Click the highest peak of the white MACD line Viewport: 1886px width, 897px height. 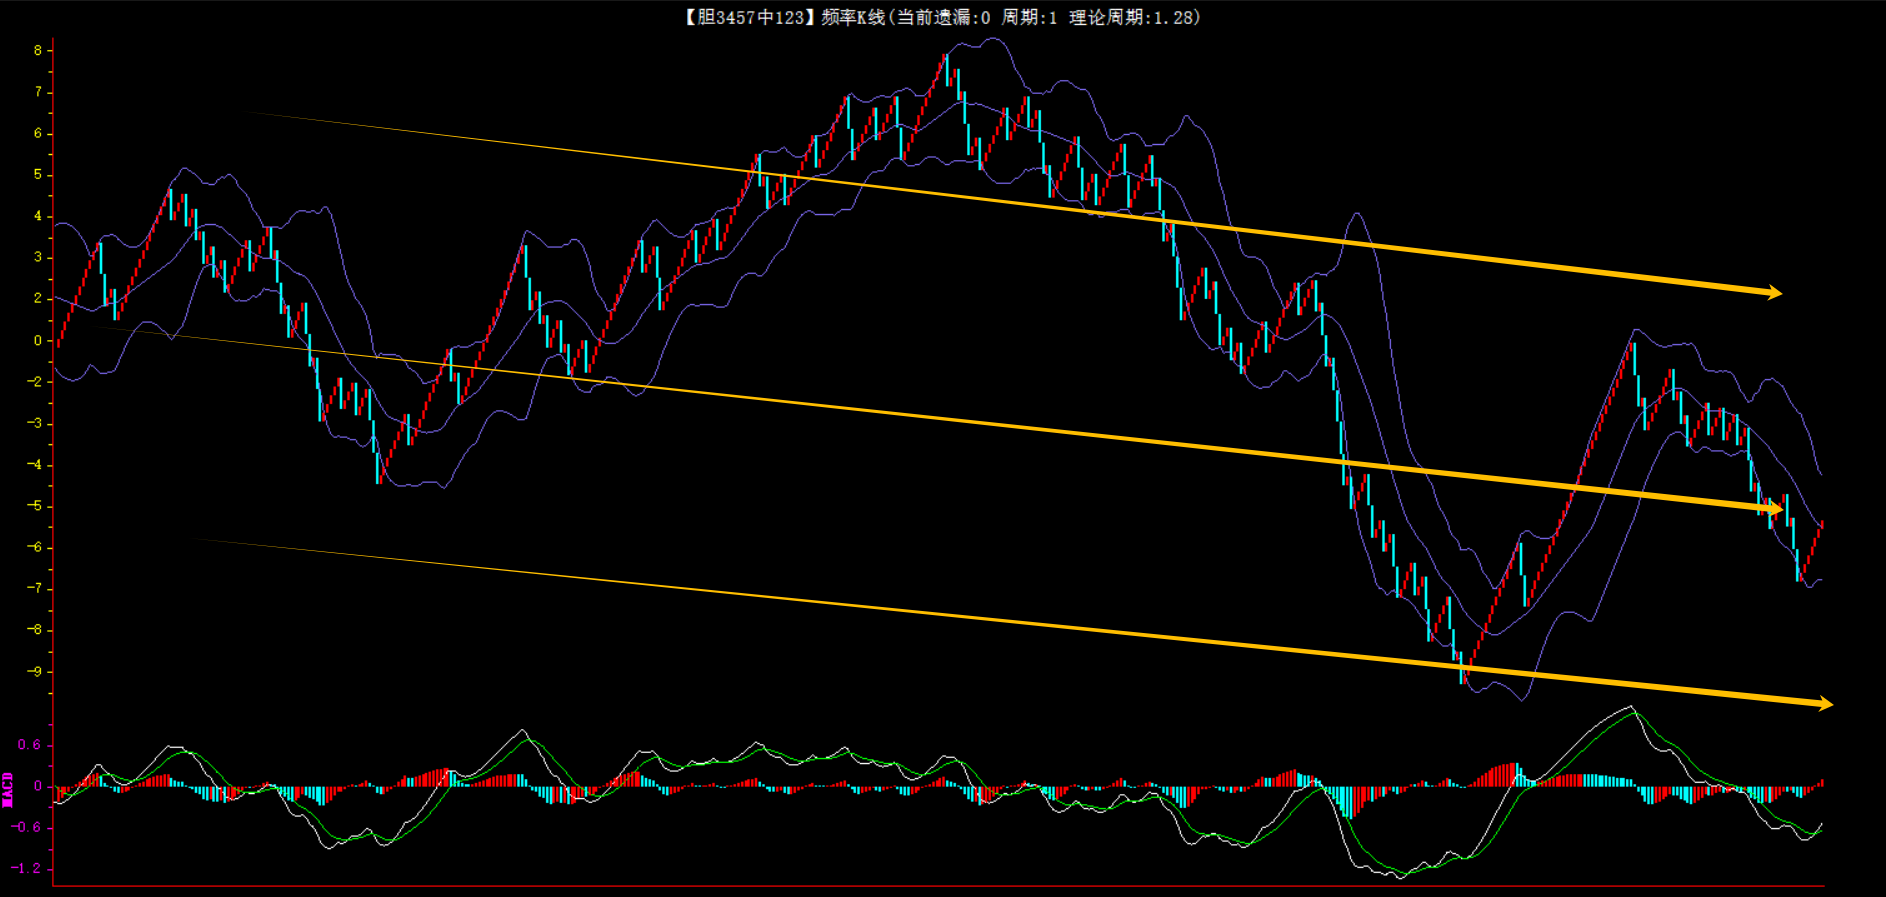(1630, 707)
